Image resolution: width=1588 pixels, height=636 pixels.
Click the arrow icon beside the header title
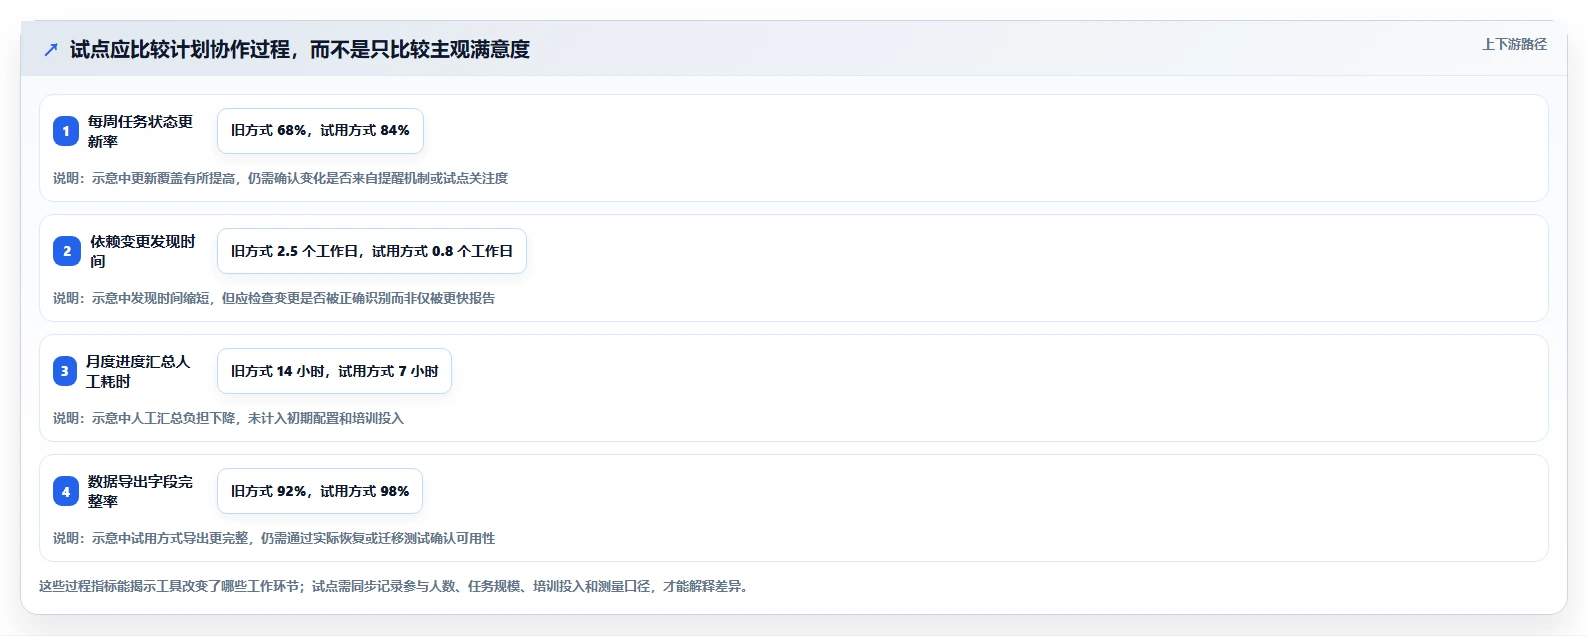coord(51,49)
